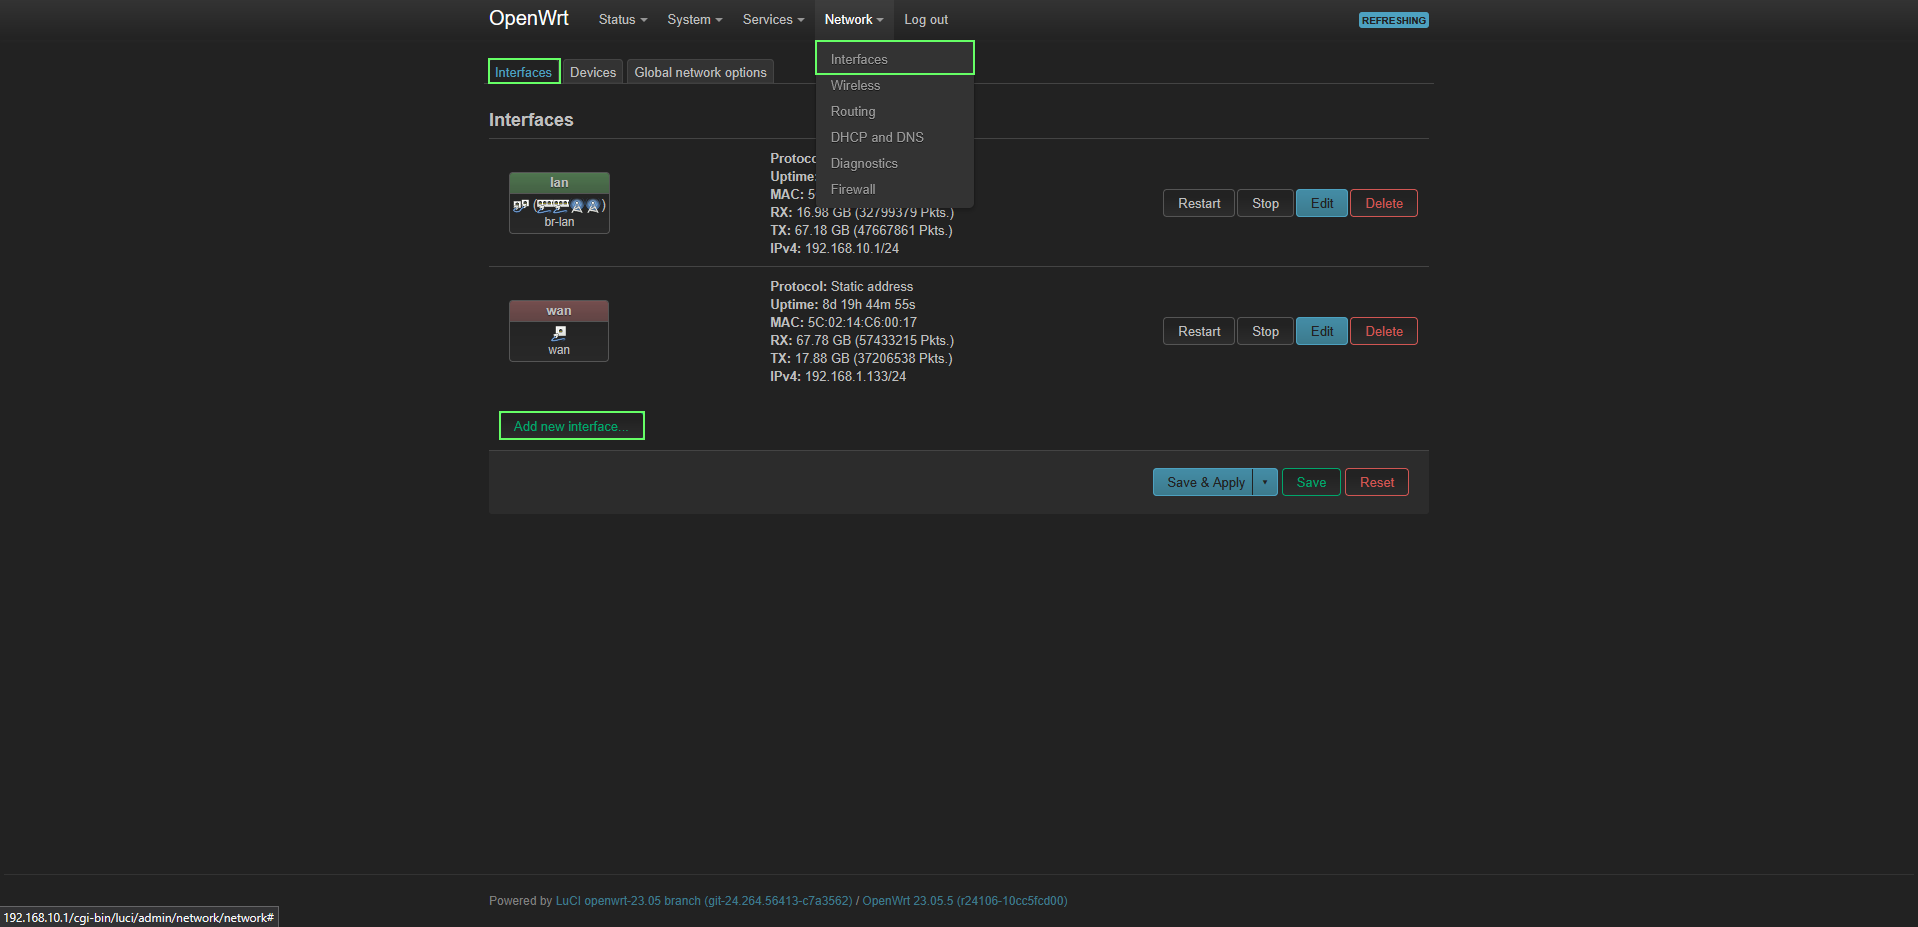Select Interfaces in the Network menu
This screenshot has height=927, width=1918.
(895, 59)
